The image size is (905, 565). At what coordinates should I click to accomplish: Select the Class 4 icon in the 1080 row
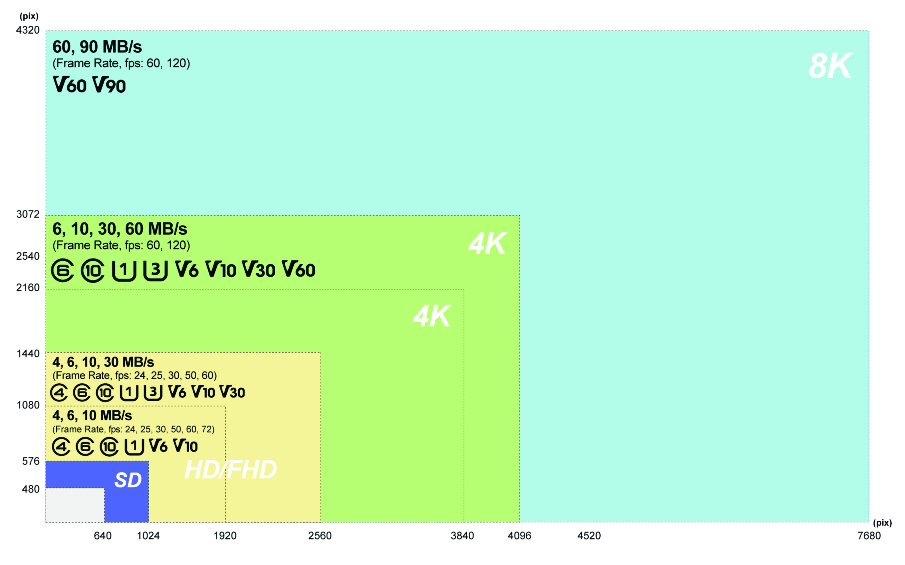point(61,446)
